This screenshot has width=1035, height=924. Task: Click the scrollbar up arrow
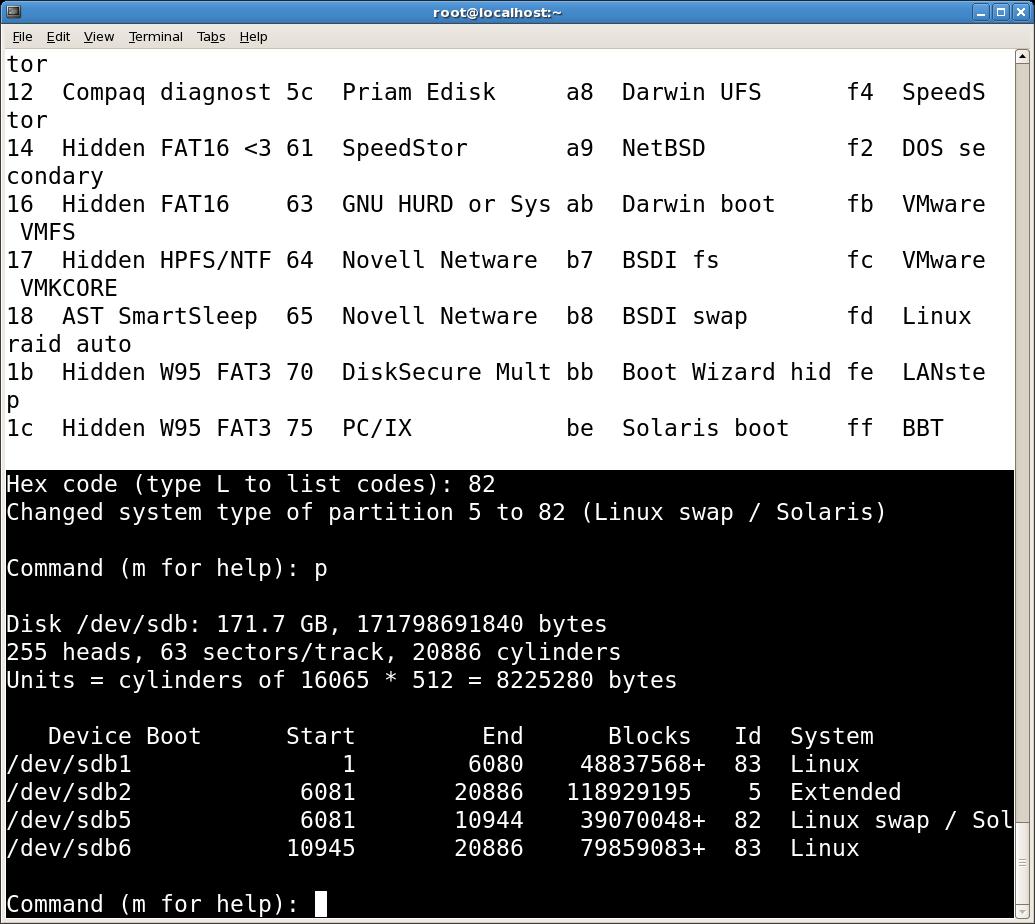tap(1022, 57)
